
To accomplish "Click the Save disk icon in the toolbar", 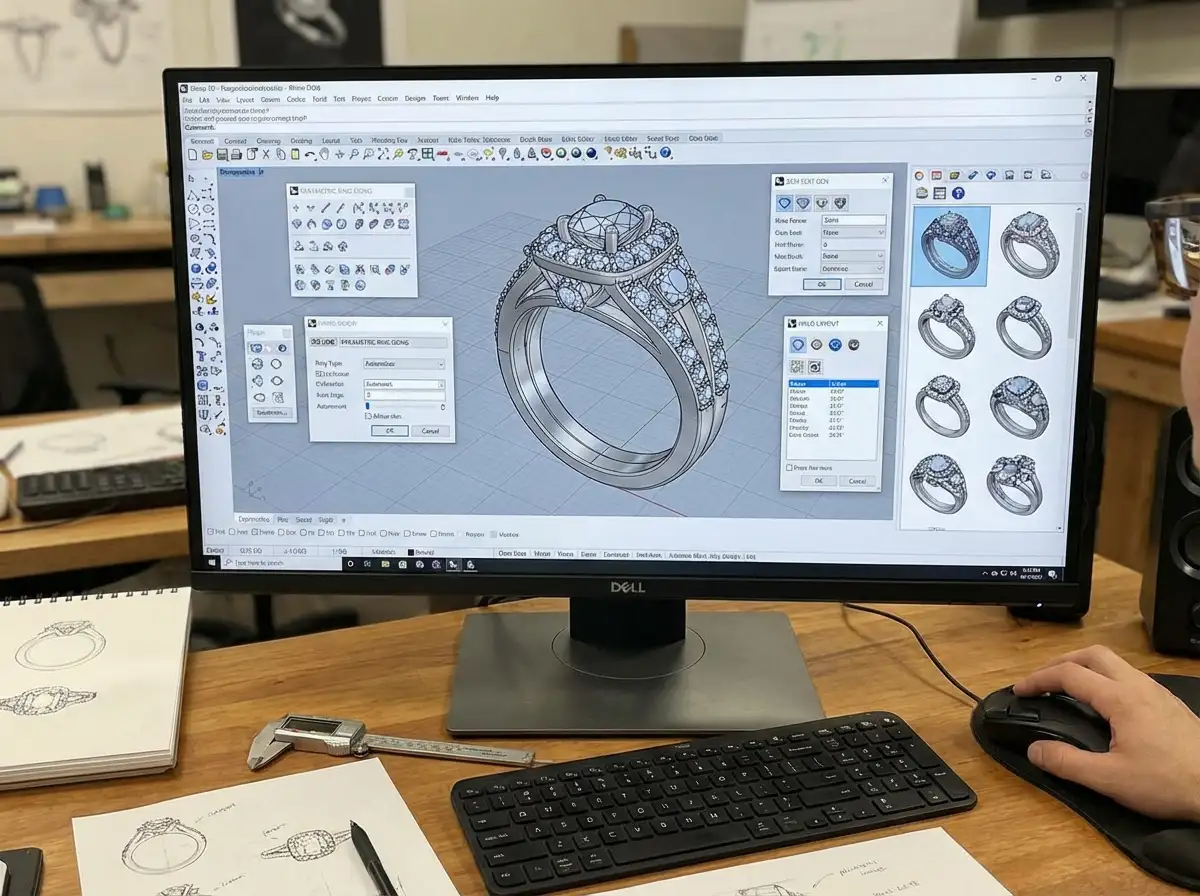I will coord(222,155).
